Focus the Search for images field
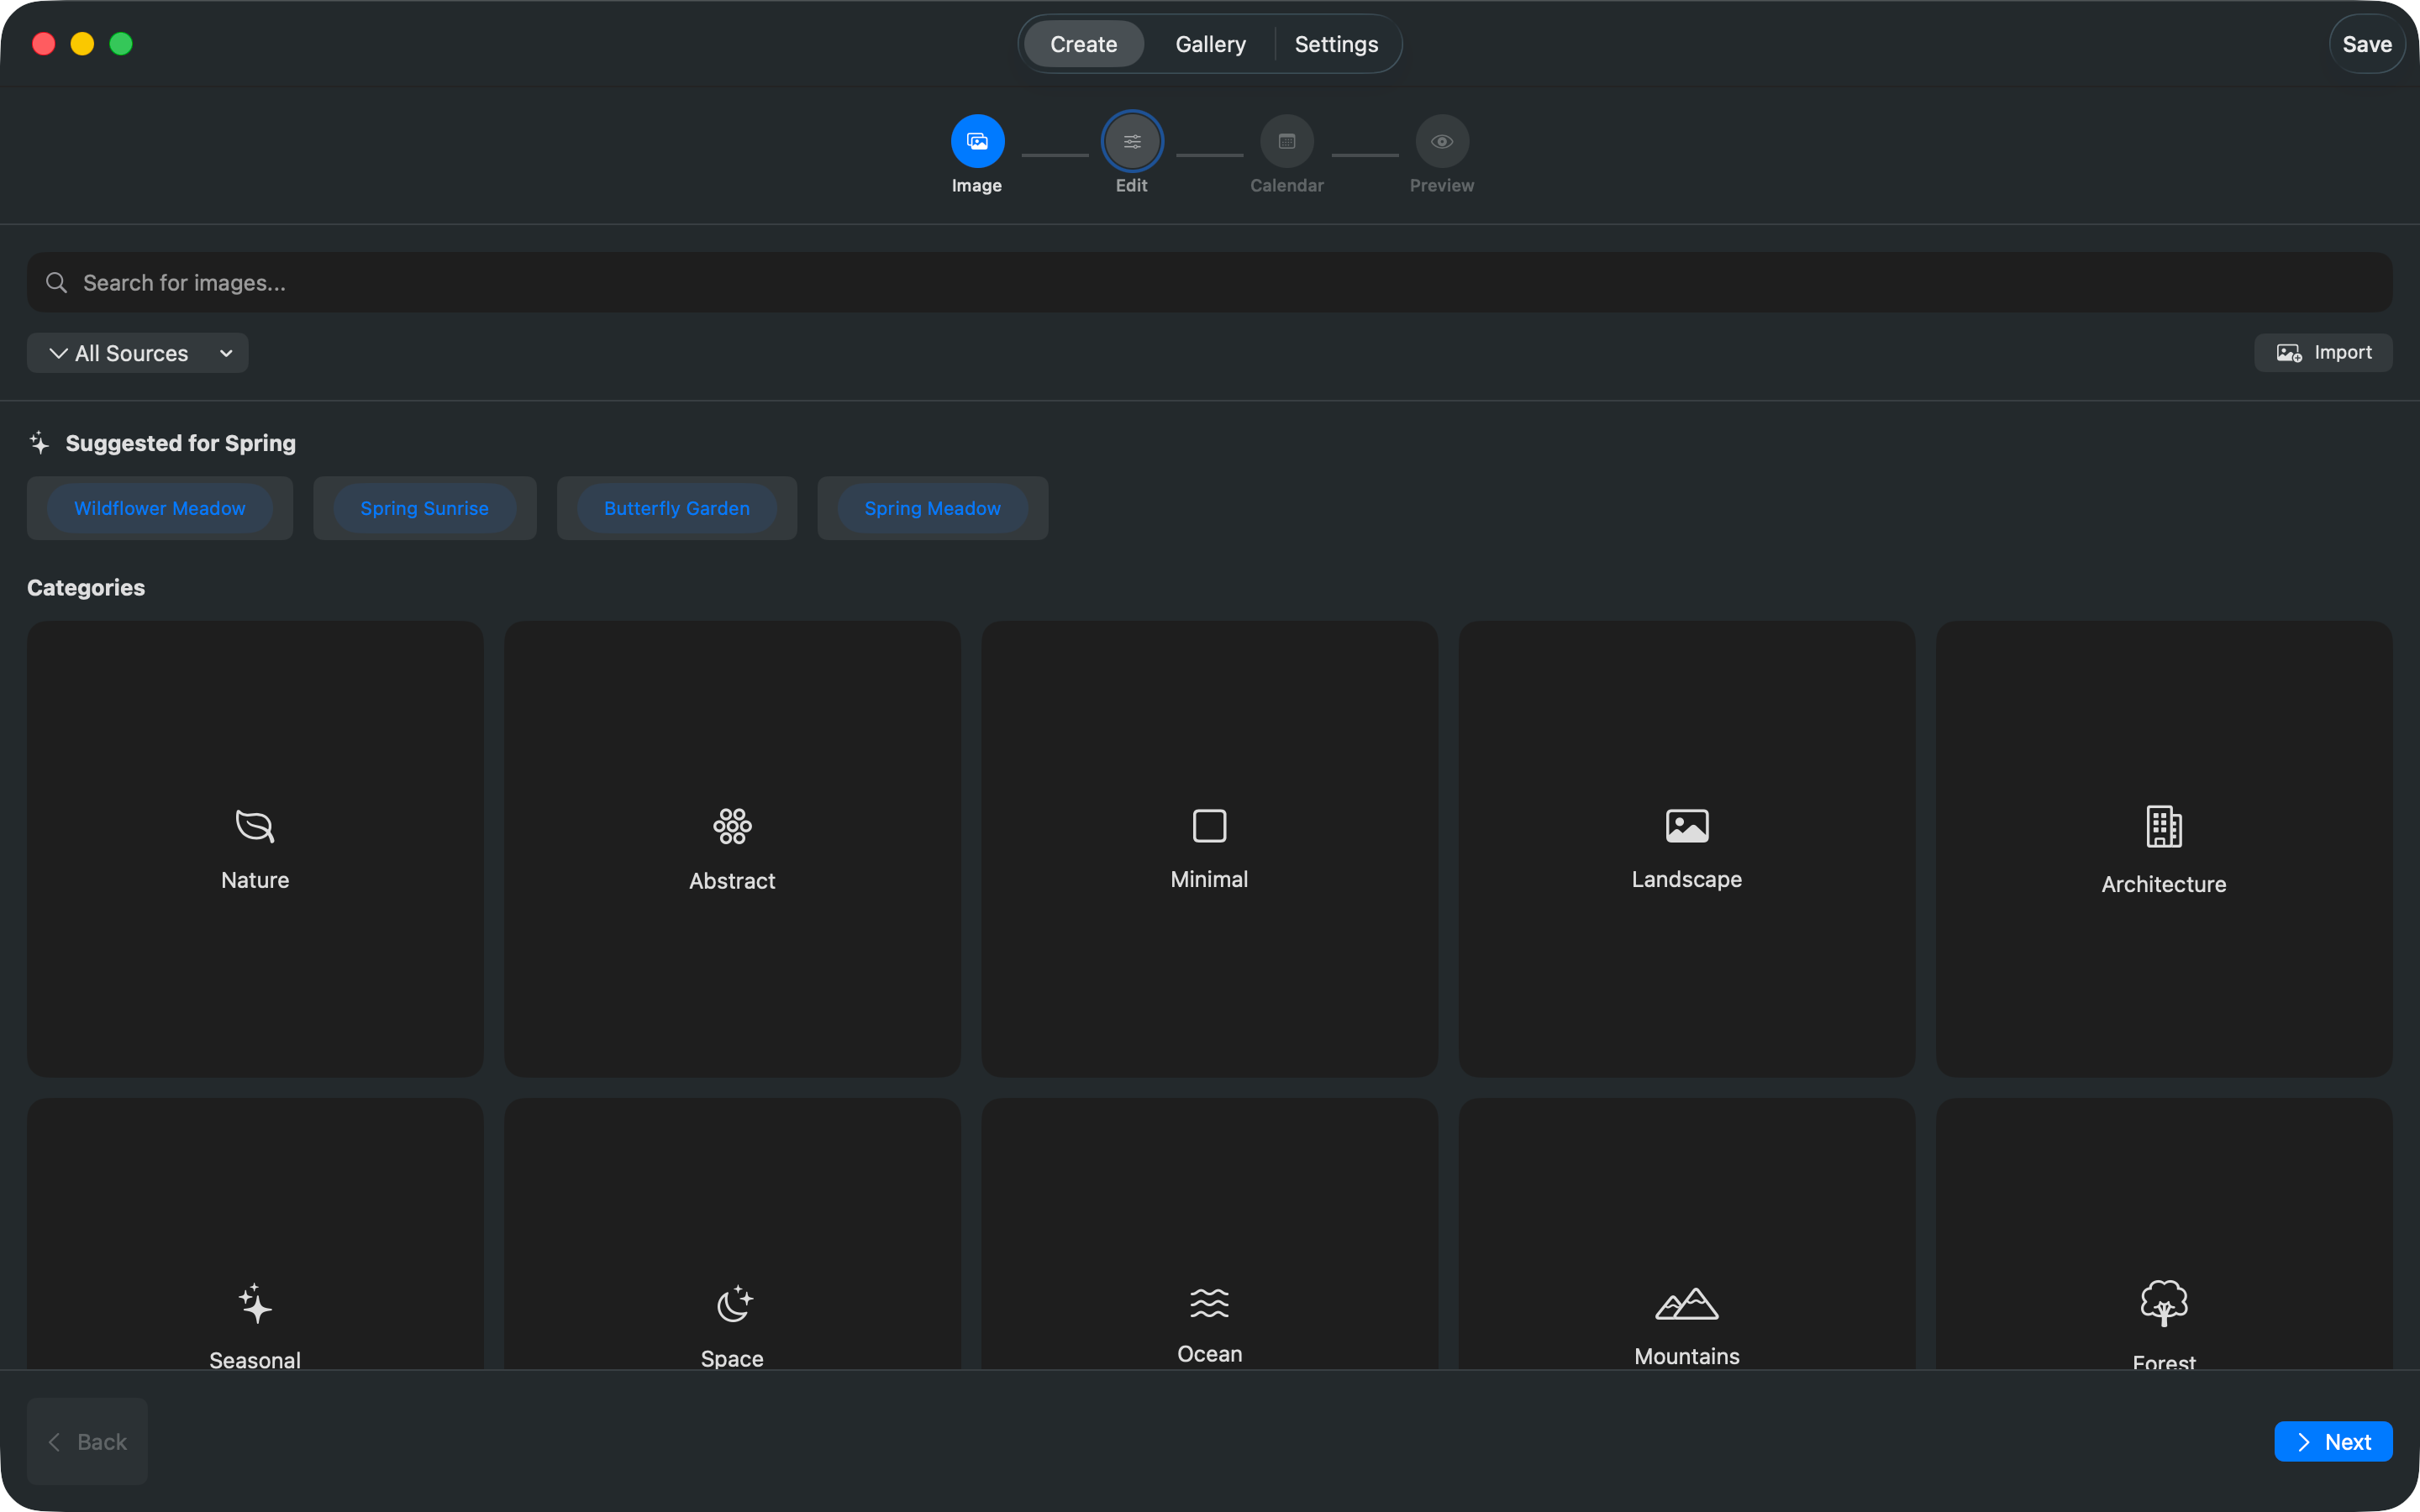 coord(1210,283)
